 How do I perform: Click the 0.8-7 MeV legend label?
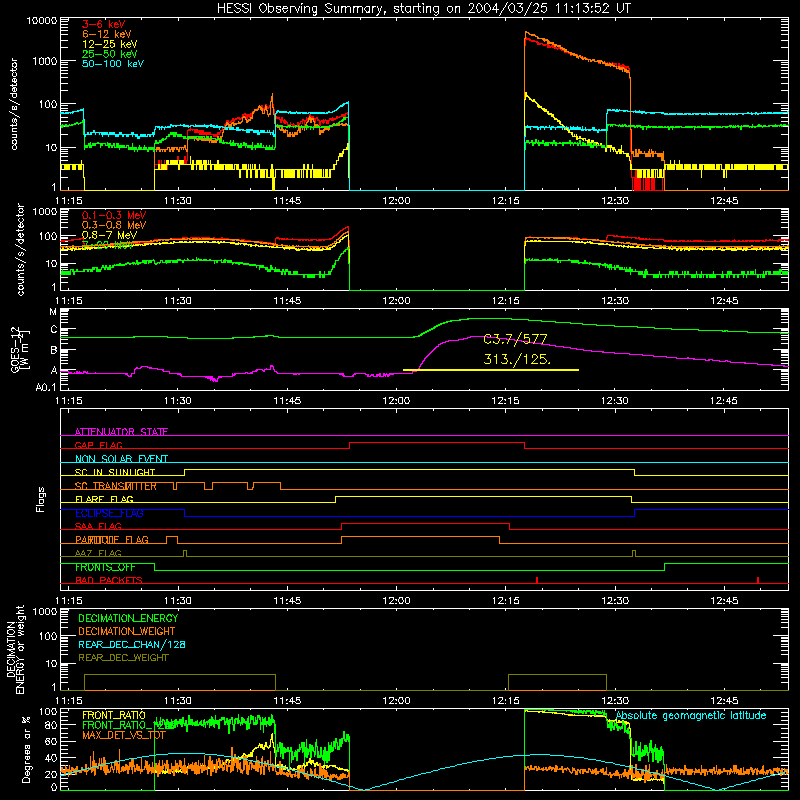tap(109, 235)
